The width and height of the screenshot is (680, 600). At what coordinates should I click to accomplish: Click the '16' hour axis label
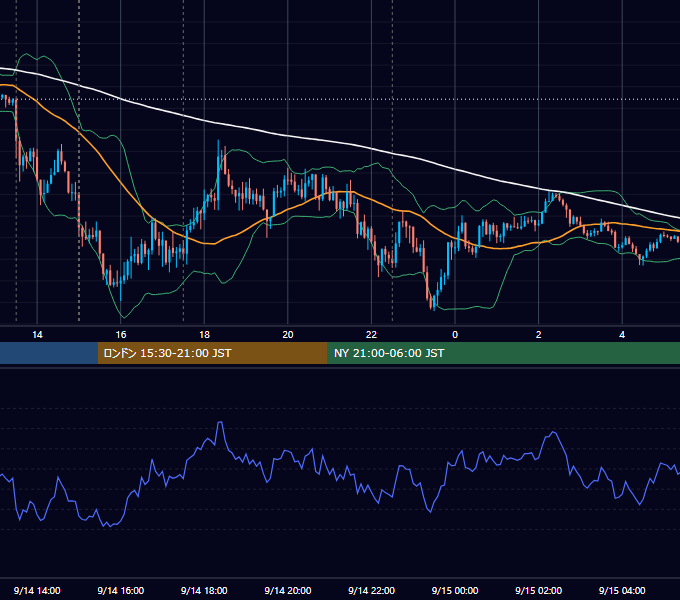(x=121, y=335)
